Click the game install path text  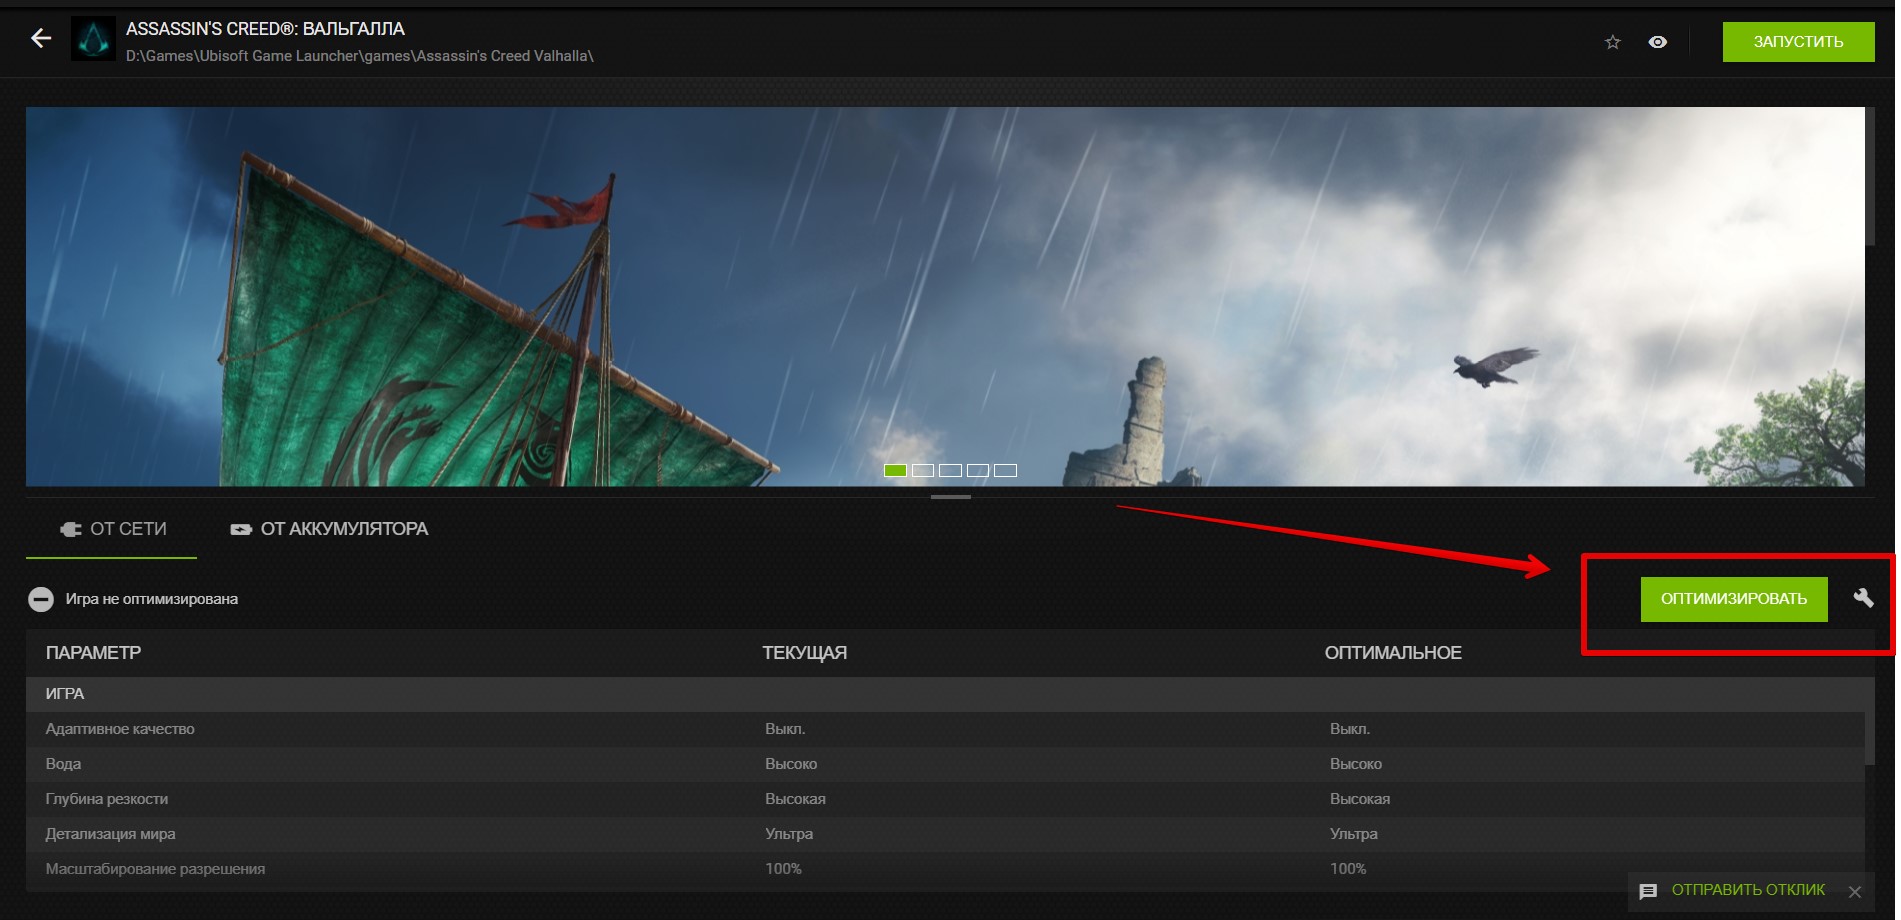pos(360,56)
